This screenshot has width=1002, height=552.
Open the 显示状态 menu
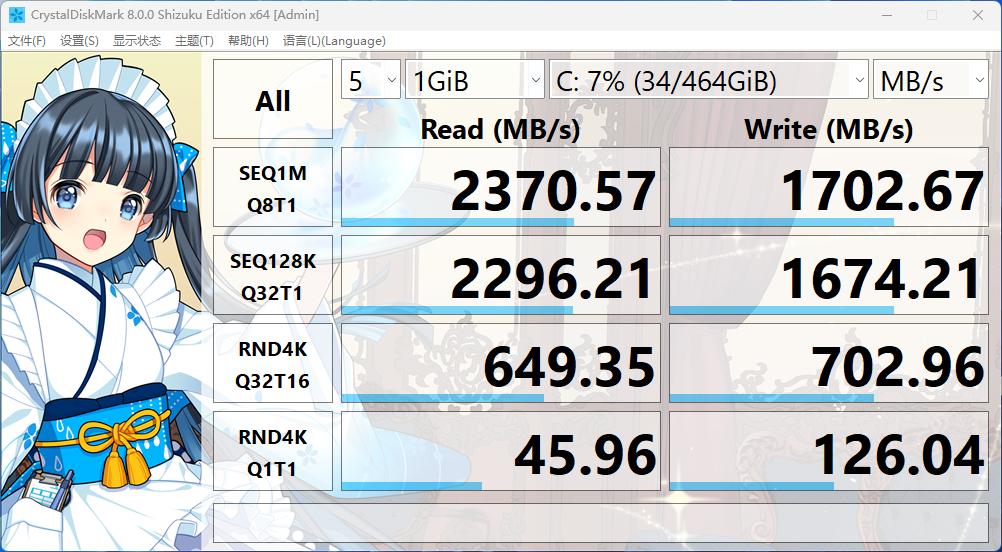[x=137, y=41]
